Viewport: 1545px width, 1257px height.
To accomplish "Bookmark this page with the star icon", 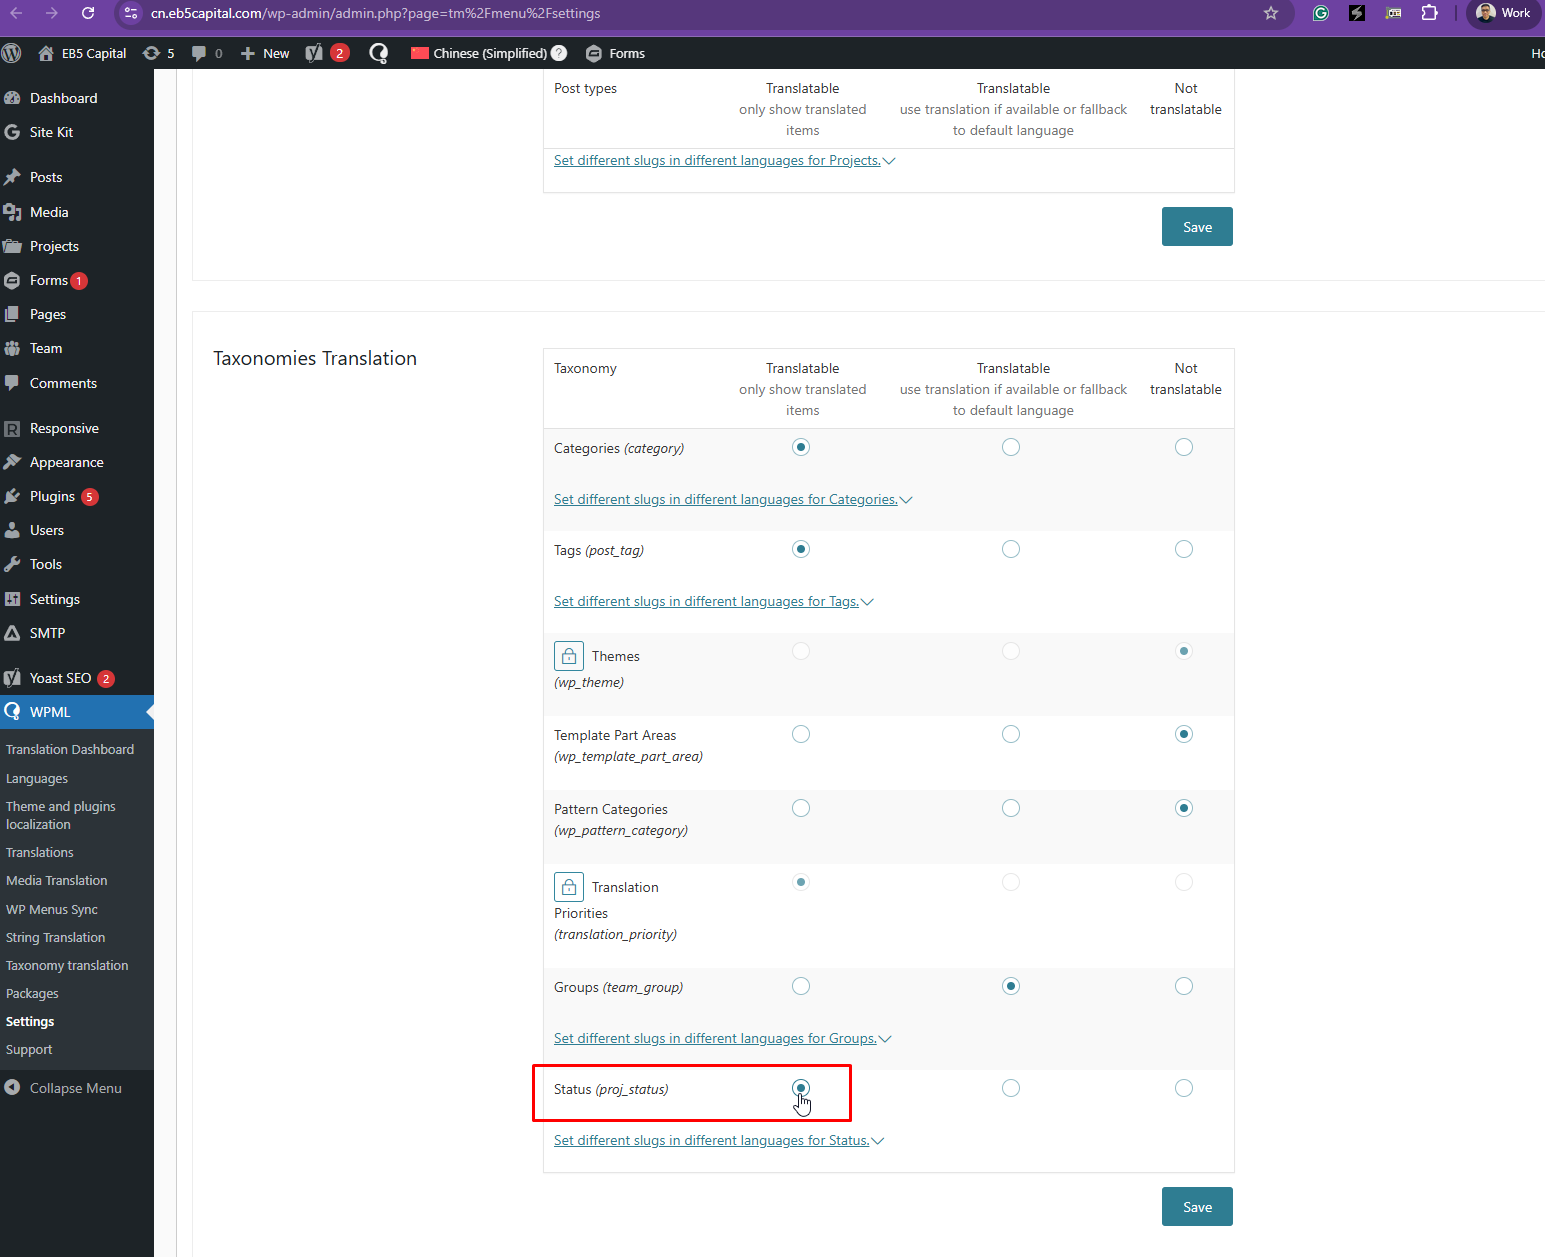I will coord(1271,13).
